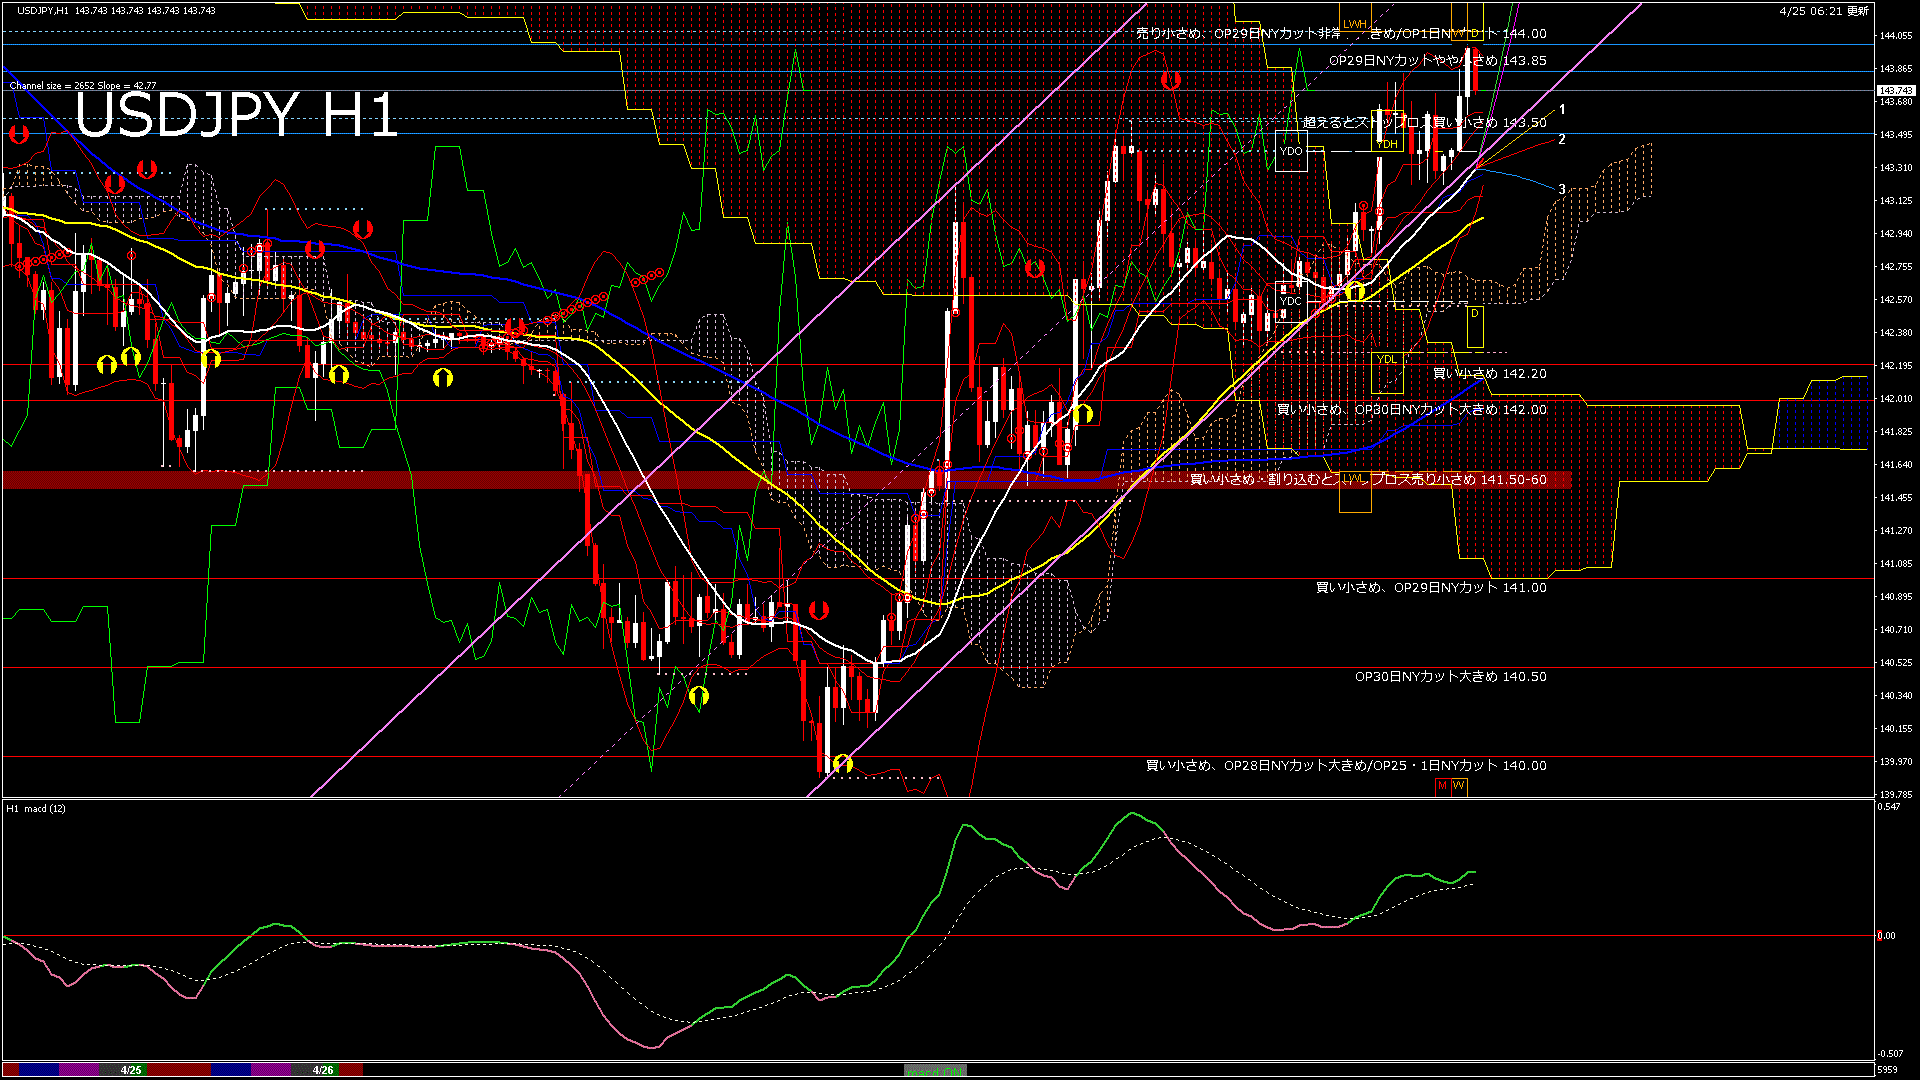The image size is (1920, 1080).
Task: Click the YDO marker box on chart
Action: 1291,151
